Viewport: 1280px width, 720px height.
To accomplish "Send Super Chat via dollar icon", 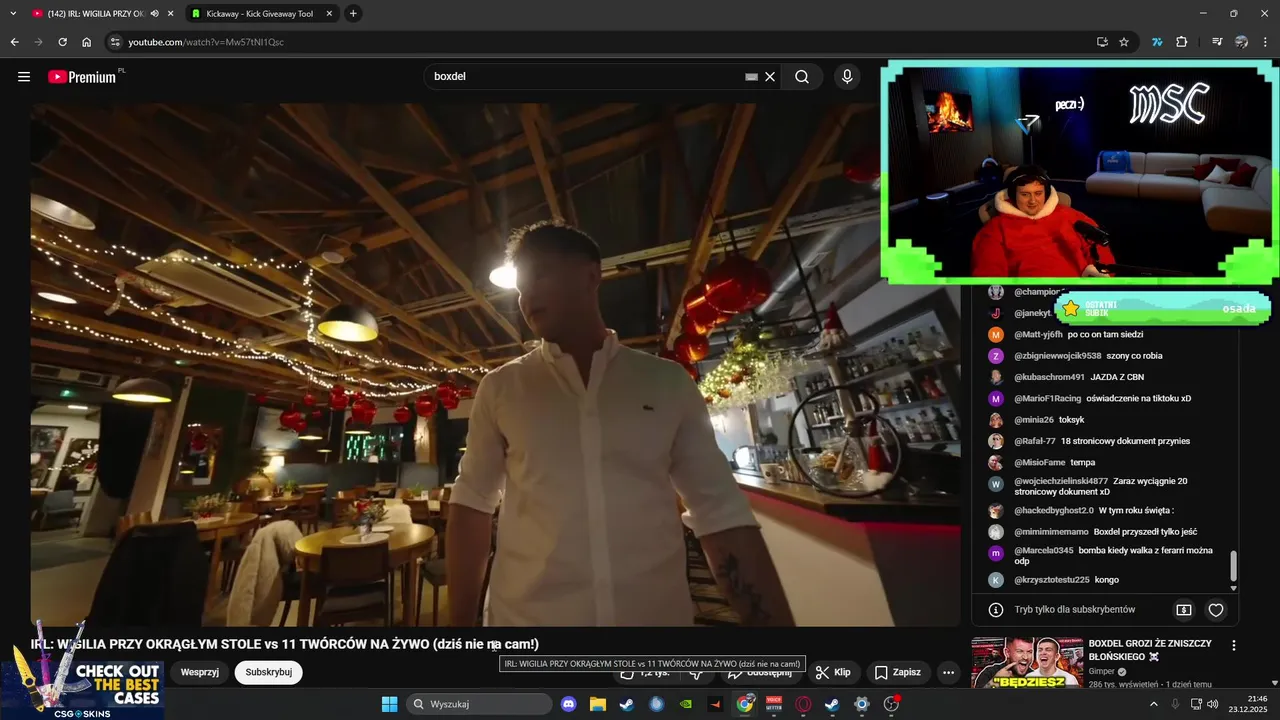I will tap(1184, 609).
